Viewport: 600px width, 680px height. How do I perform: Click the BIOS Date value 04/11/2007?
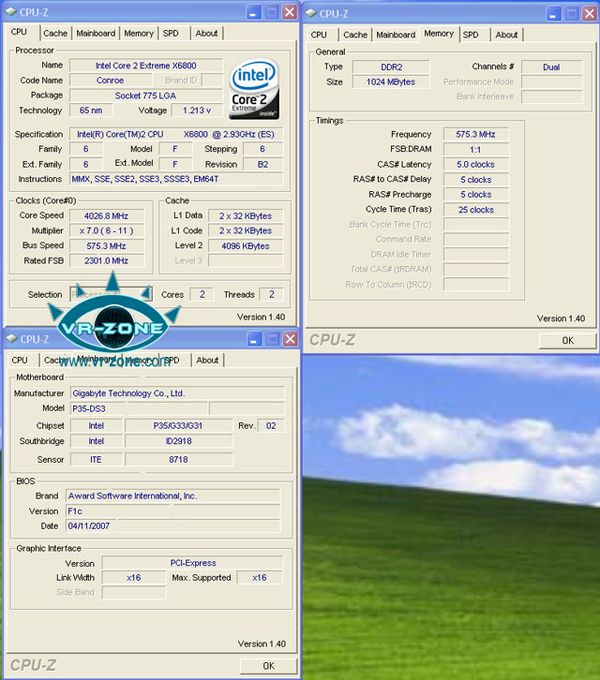(173, 526)
